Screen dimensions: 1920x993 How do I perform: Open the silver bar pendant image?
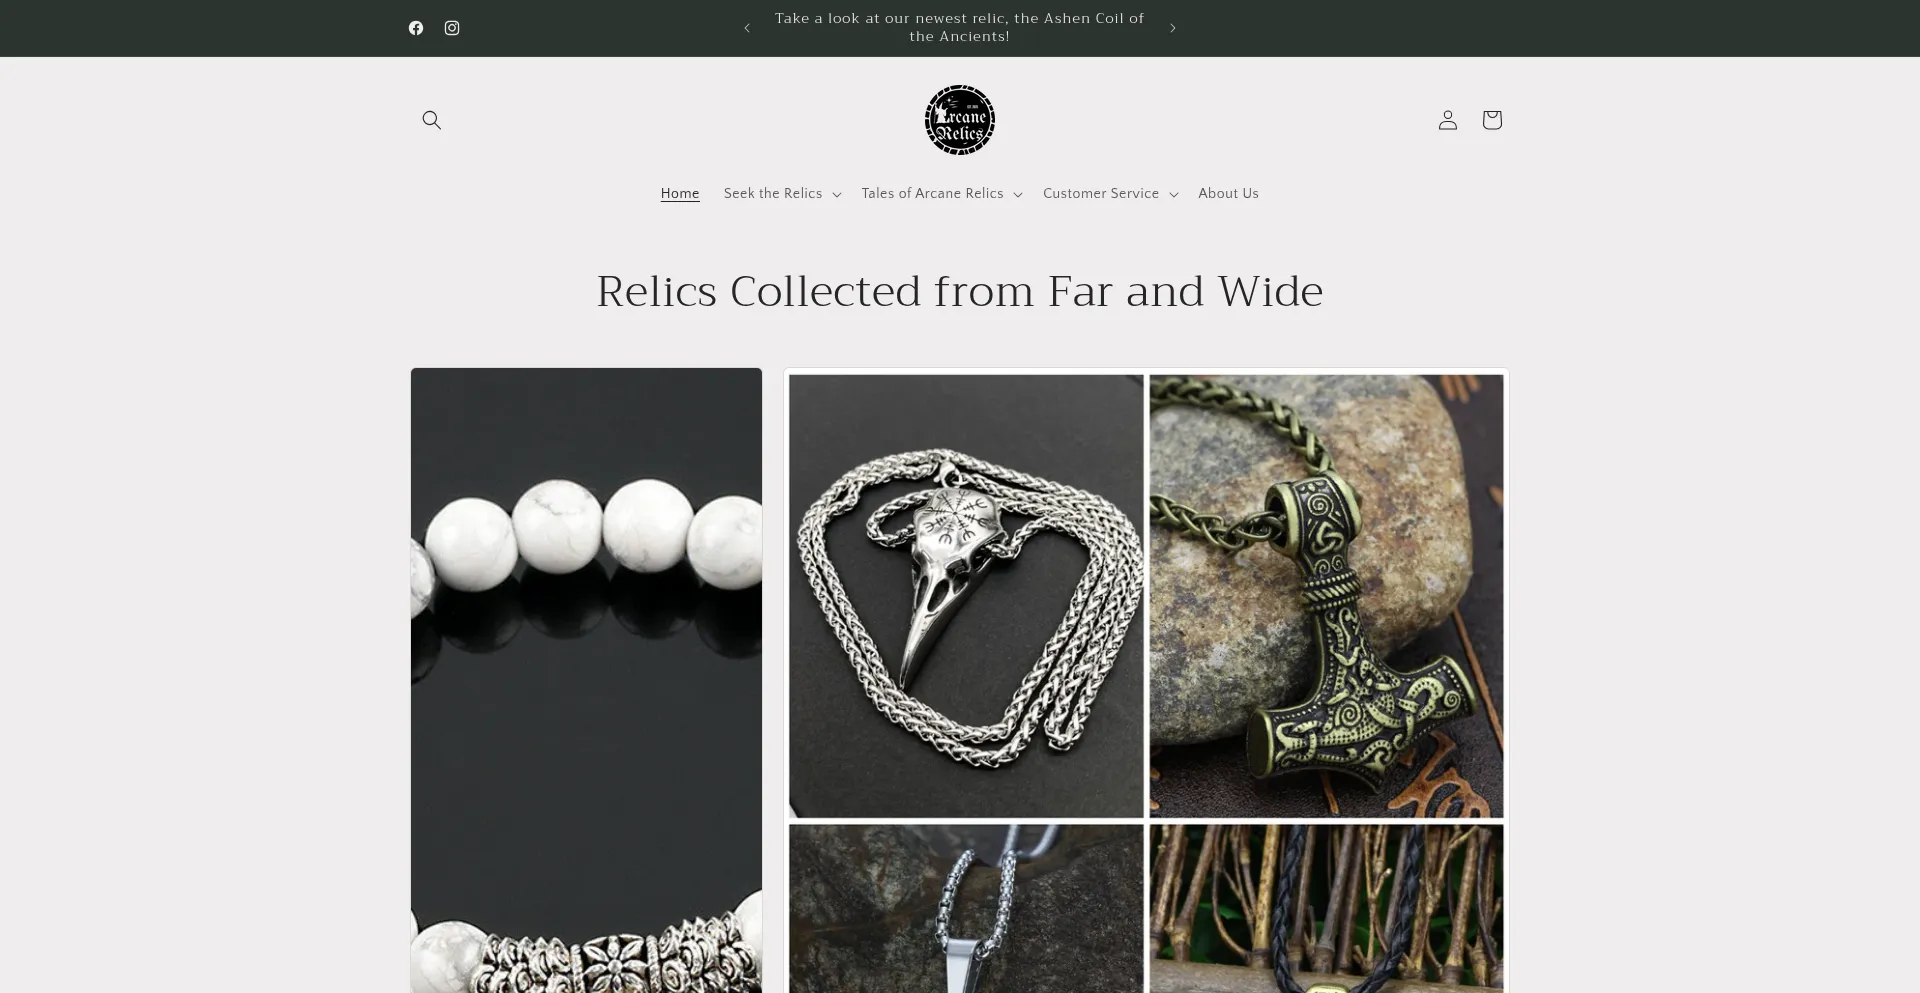point(966,908)
